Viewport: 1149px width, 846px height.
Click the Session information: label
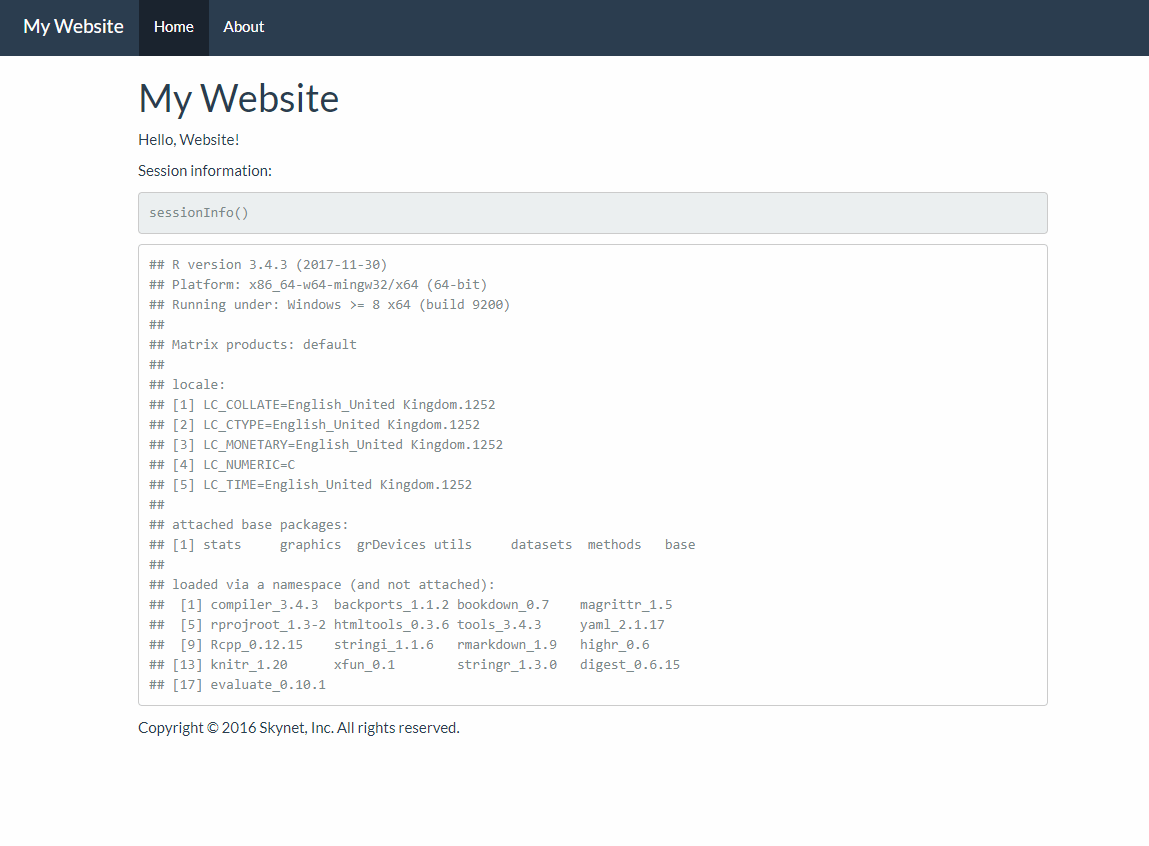205,170
